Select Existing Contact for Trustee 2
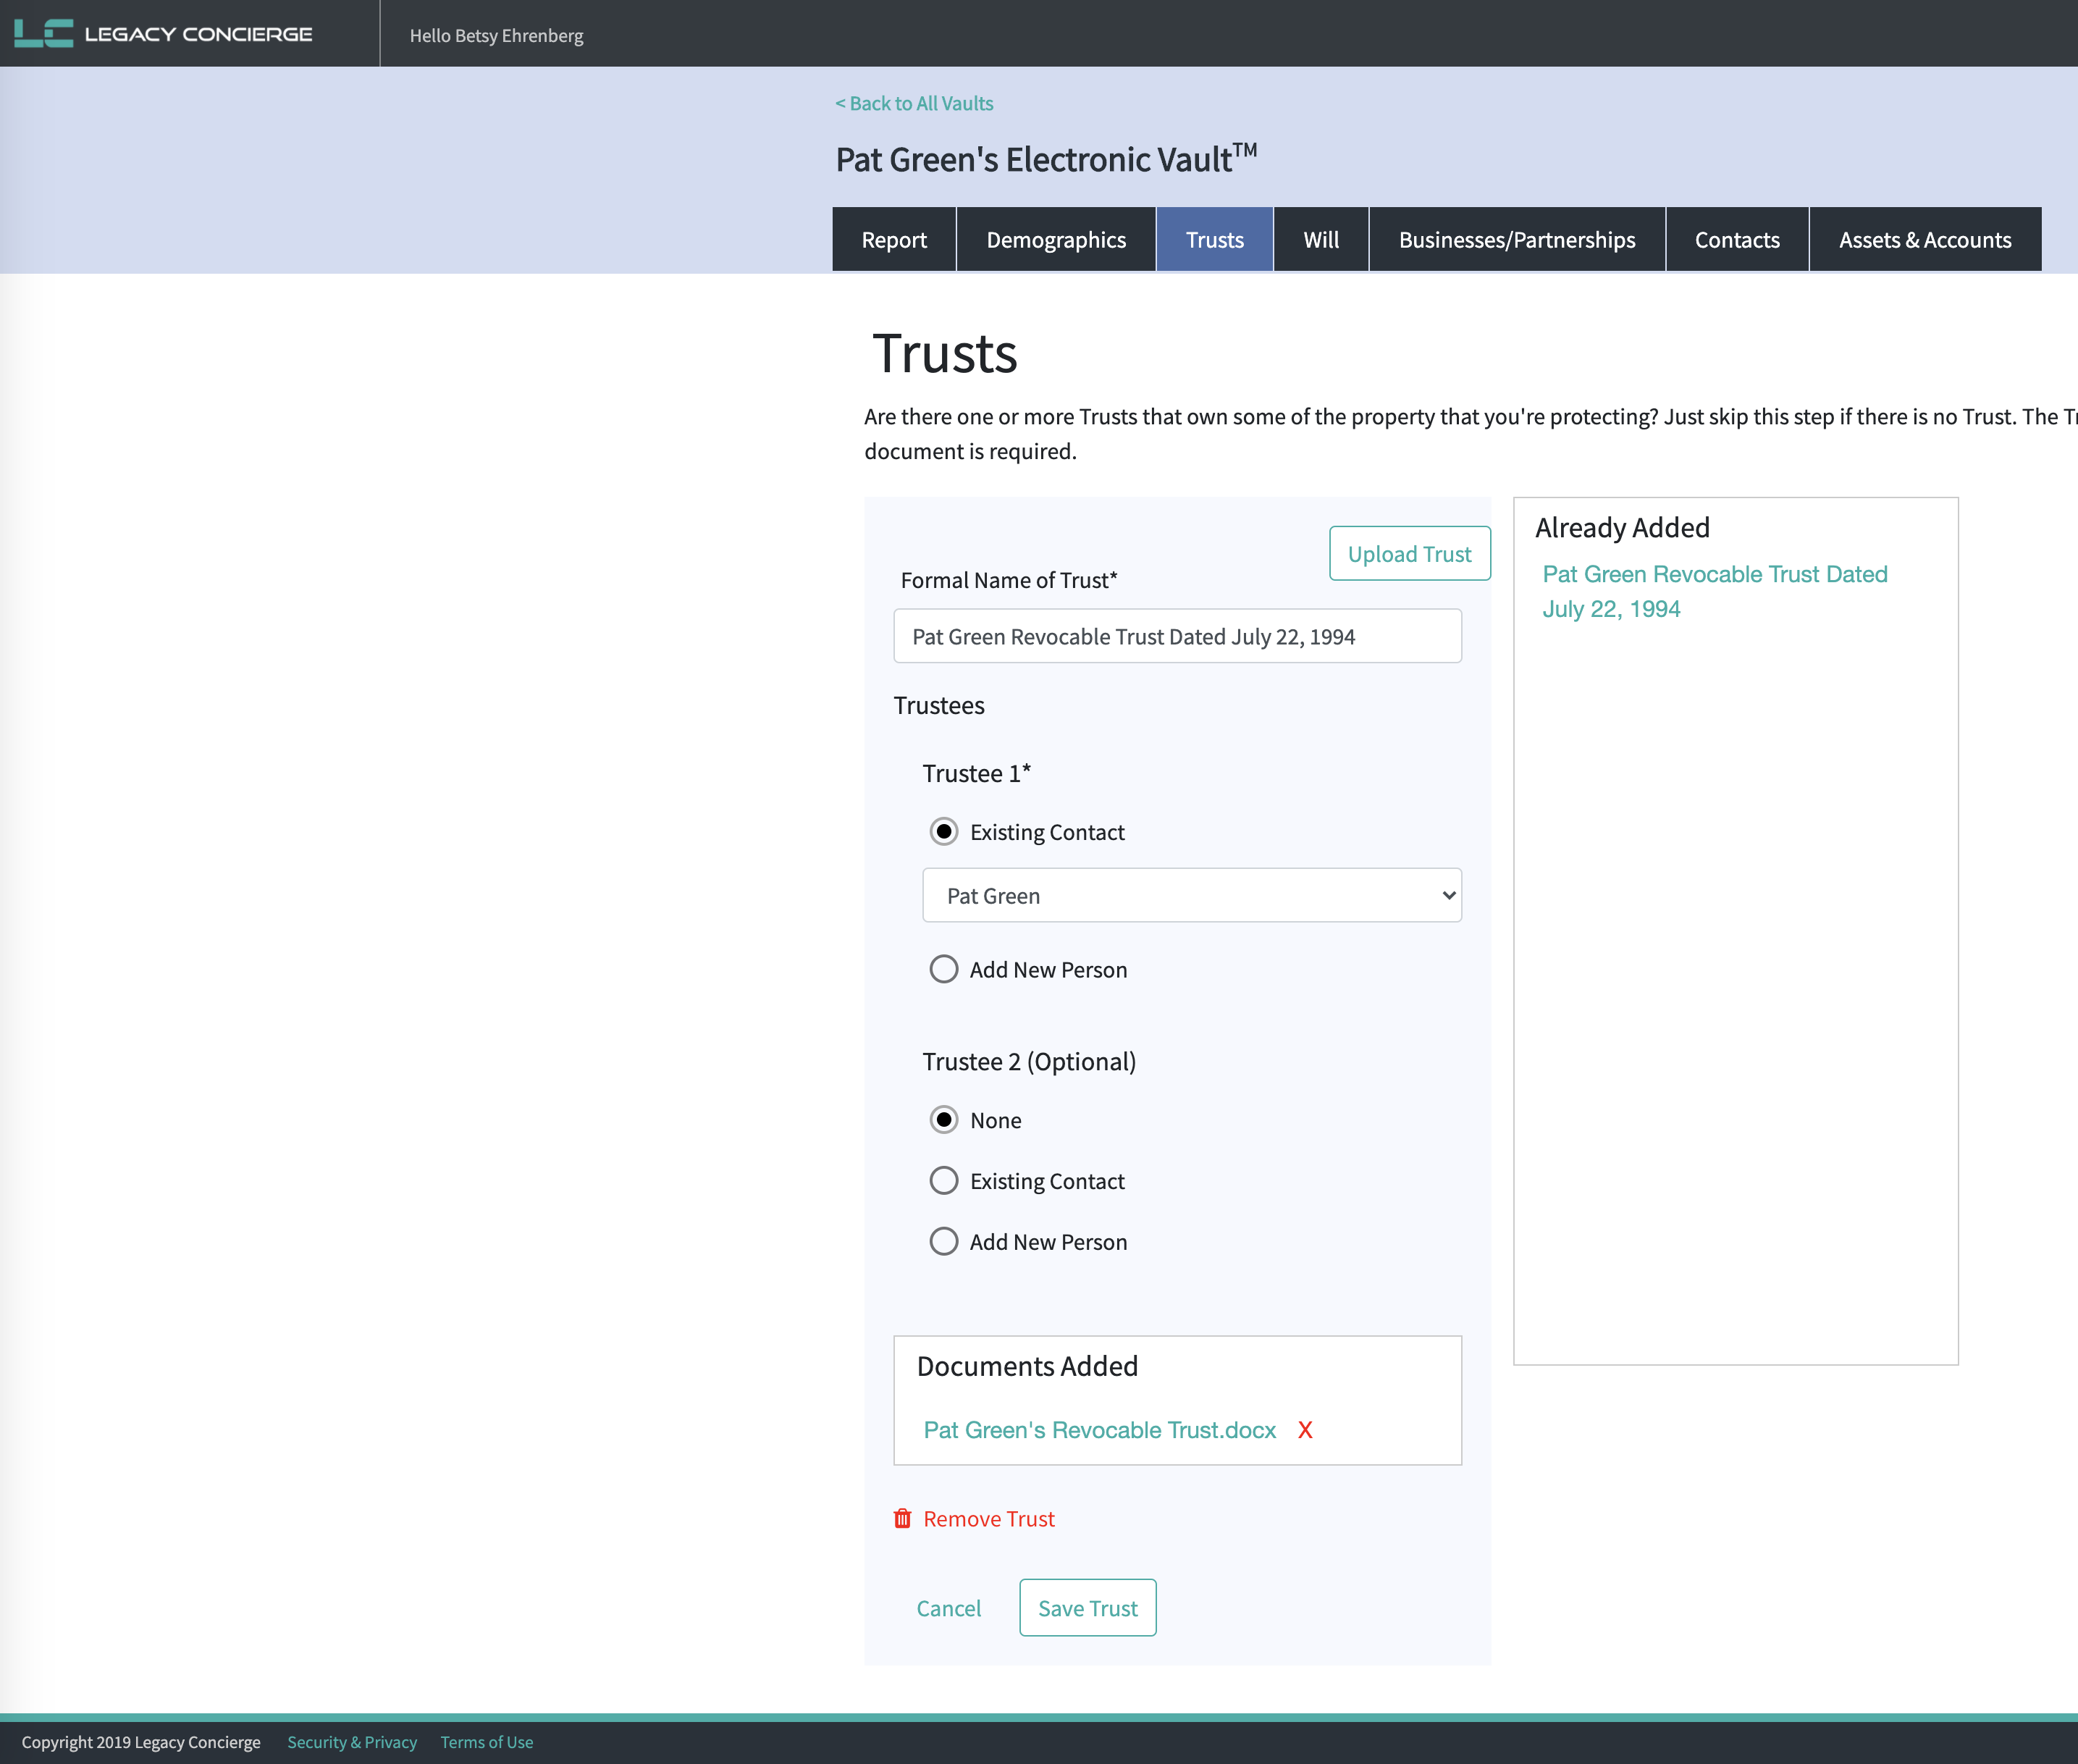 tap(943, 1181)
